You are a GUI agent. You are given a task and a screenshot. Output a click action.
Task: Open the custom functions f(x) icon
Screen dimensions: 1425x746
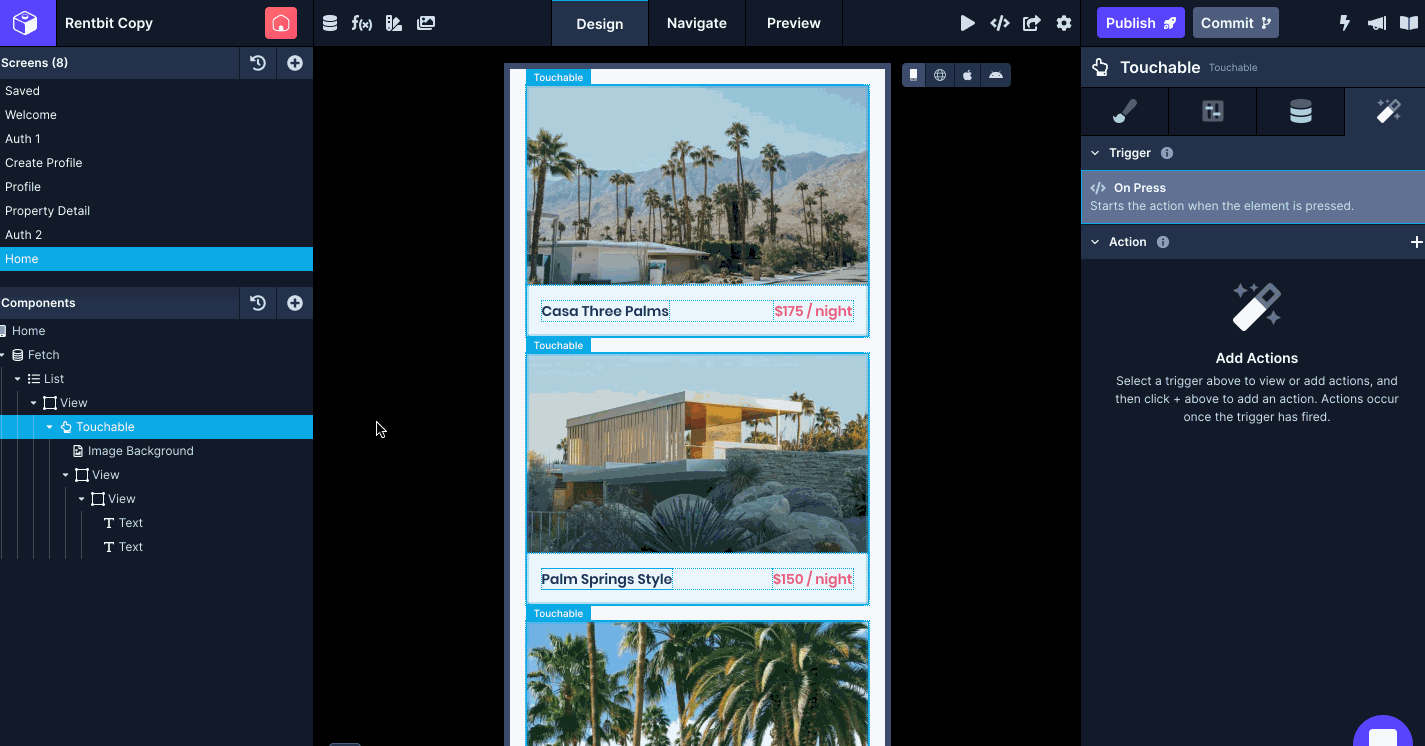(362, 23)
